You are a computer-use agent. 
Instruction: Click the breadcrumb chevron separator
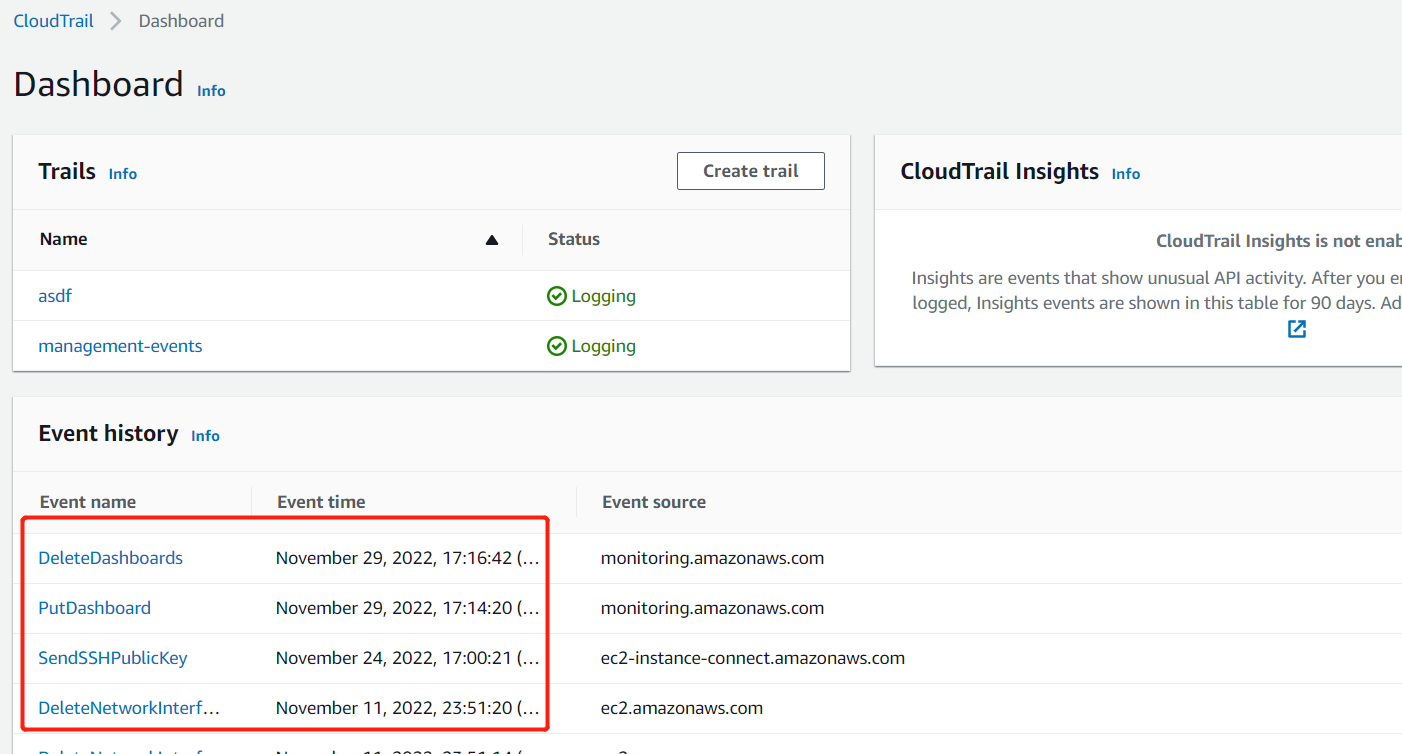click(116, 21)
